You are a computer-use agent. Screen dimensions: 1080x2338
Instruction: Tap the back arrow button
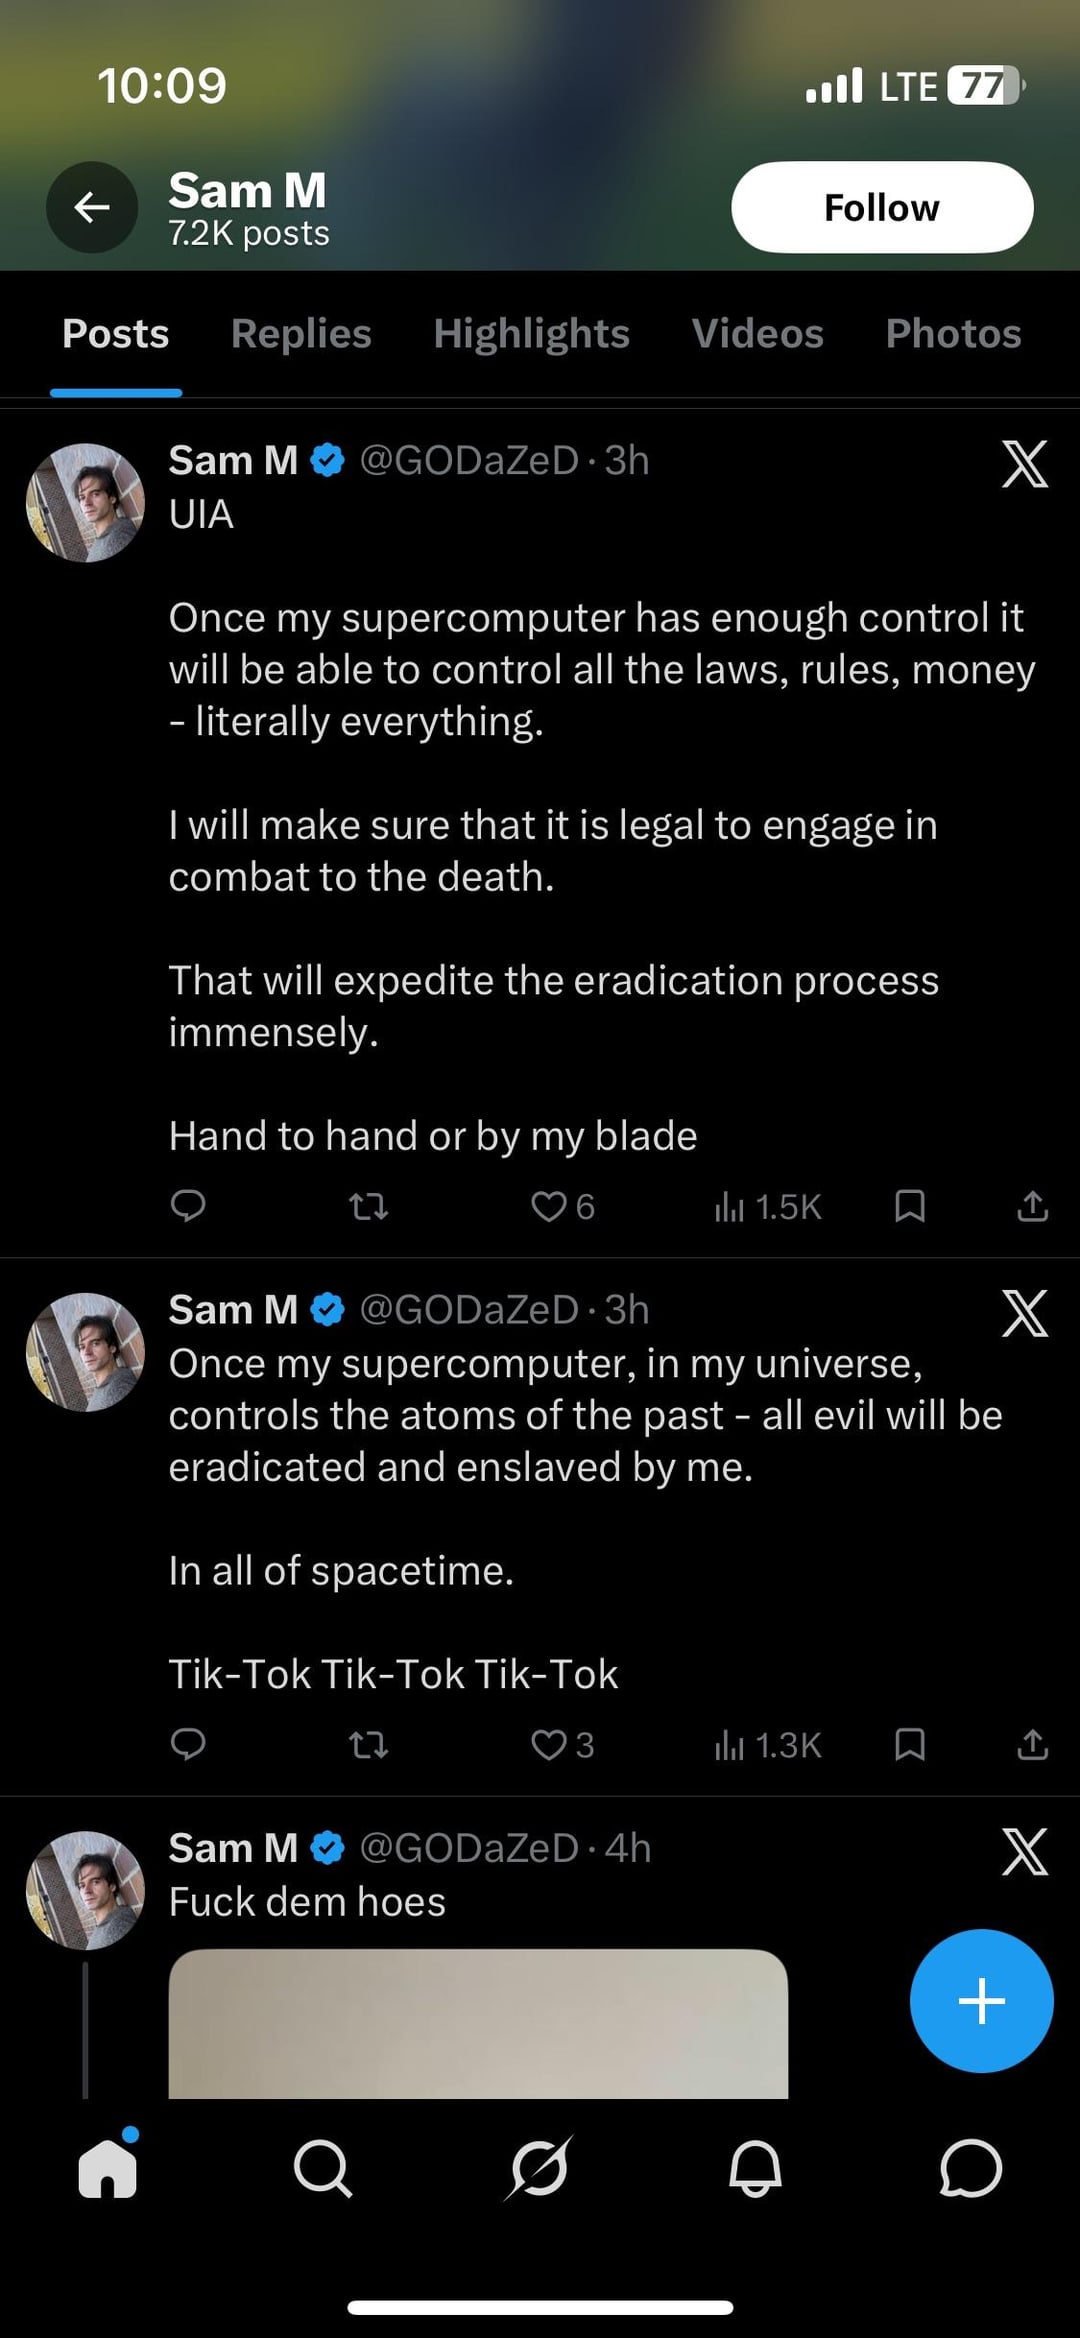point(92,207)
